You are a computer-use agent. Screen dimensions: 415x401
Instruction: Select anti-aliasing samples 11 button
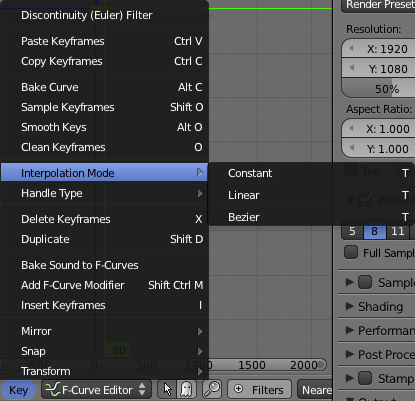tap(398, 231)
